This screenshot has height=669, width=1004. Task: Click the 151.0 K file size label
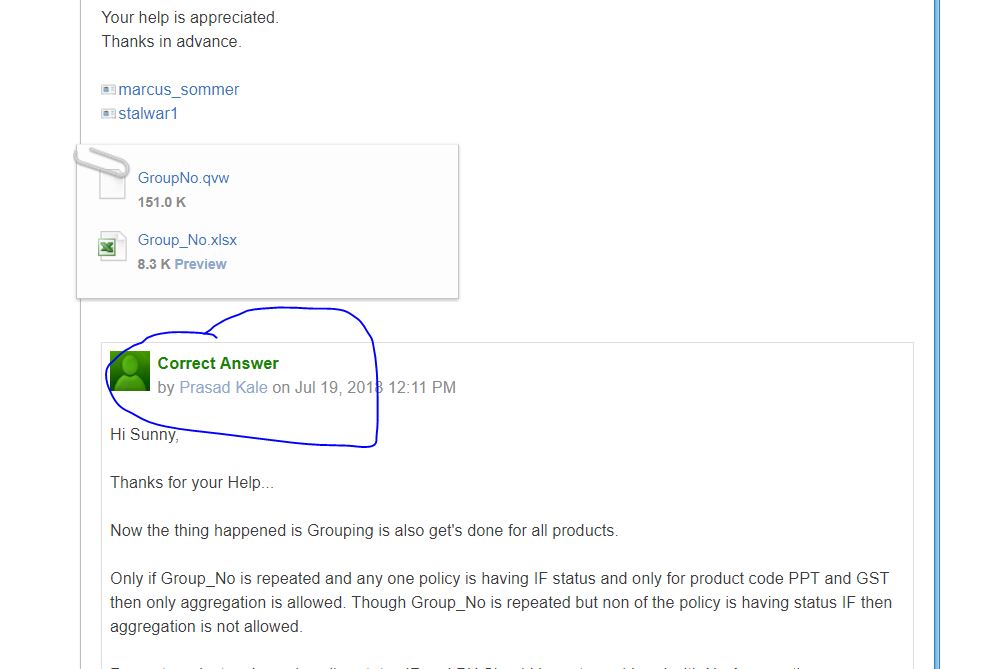162,202
